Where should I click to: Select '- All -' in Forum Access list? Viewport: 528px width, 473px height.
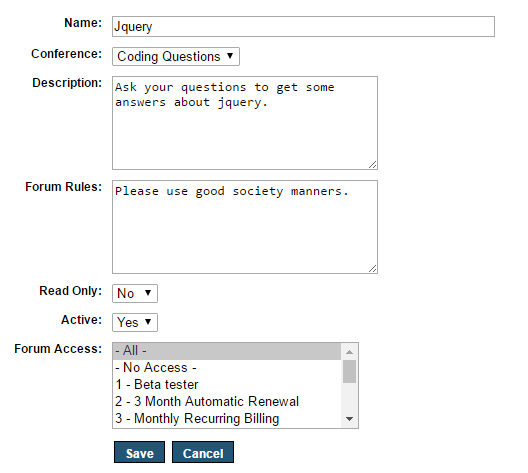pyautogui.click(x=227, y=351)
